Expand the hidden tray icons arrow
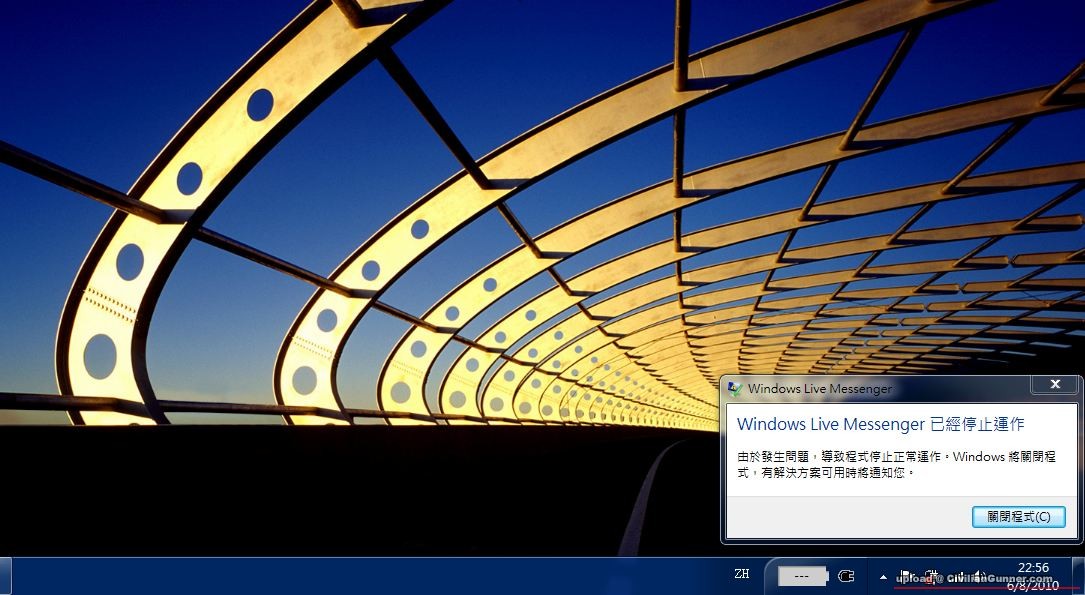Image resolution: width=1085 pixels, height=595 pixels. tap(883, 577)
